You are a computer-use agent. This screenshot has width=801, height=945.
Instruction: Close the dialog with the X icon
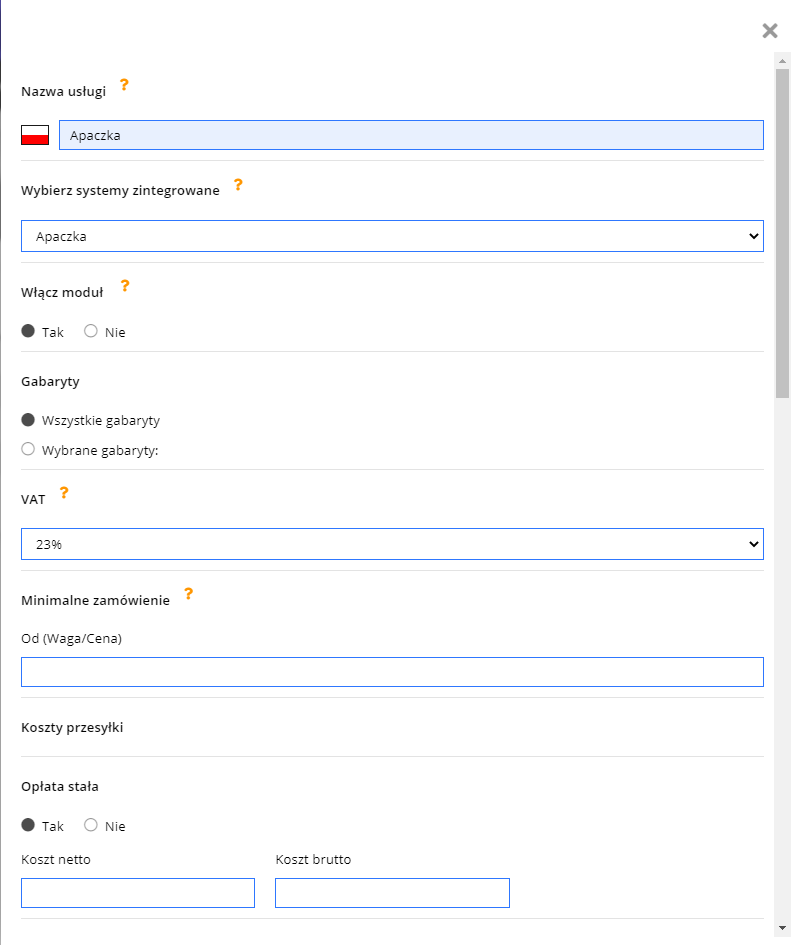click(769, 30)
